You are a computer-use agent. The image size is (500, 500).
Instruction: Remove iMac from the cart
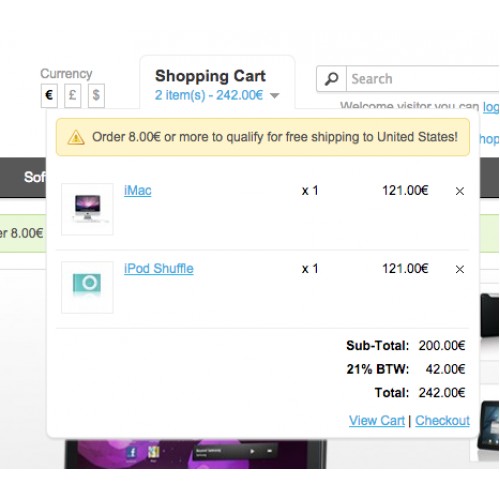460,191
